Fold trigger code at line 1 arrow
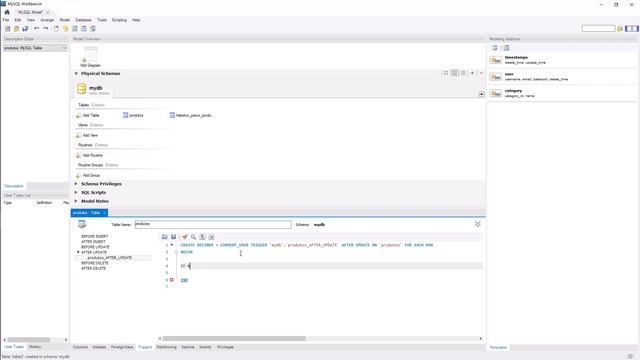Image resolution: width=640 pixels, height=360 pixels. pyautogui.click(x=172, y=245)
